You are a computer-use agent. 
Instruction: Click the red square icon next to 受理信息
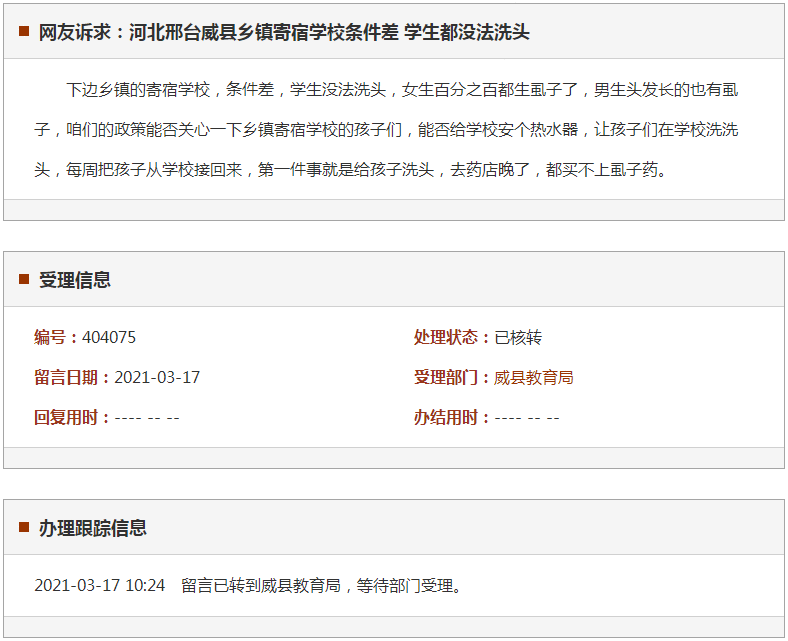24,280
